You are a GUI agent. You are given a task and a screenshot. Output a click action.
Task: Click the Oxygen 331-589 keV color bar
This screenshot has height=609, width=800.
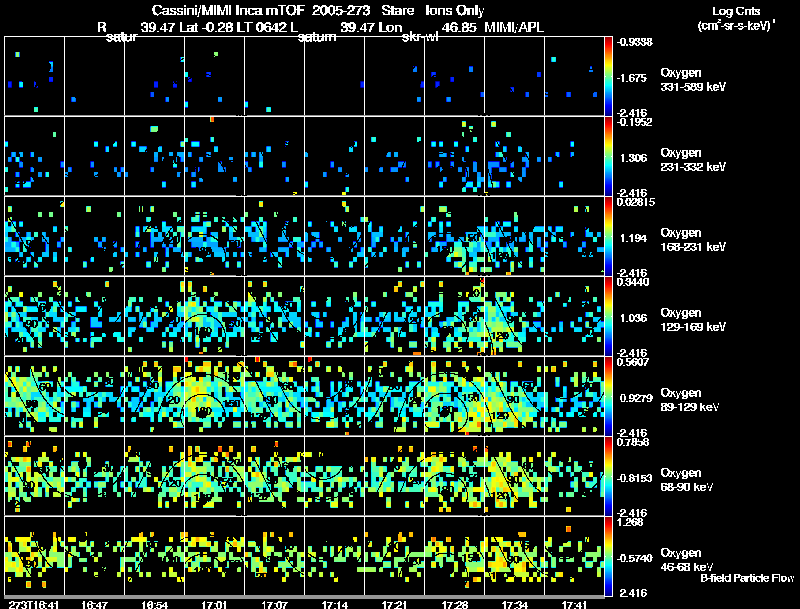click(608, 76)
